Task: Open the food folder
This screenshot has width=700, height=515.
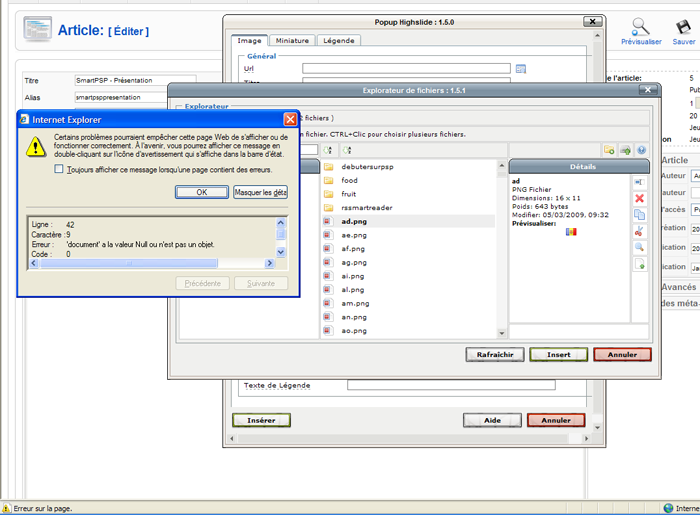Action: click(x=349, y=180)
